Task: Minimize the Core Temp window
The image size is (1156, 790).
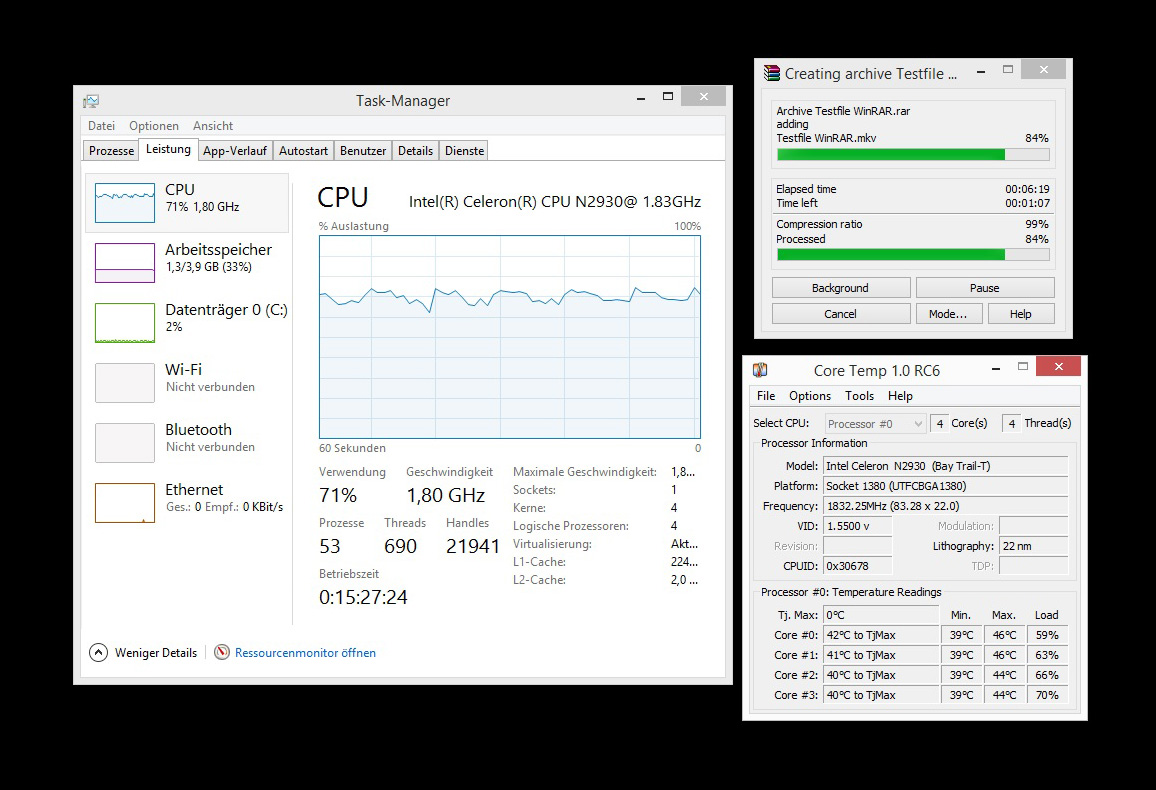Action: click(996, 367)
